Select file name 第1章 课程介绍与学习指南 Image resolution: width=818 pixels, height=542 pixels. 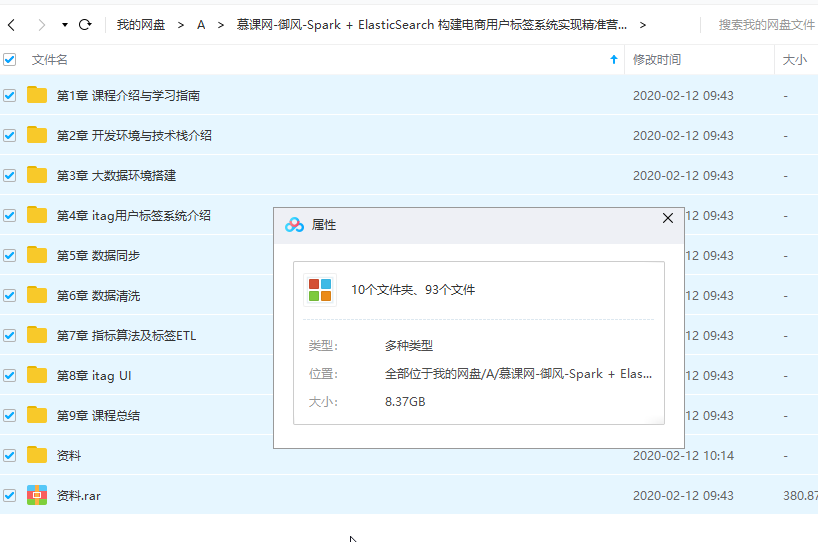[128, 95]
